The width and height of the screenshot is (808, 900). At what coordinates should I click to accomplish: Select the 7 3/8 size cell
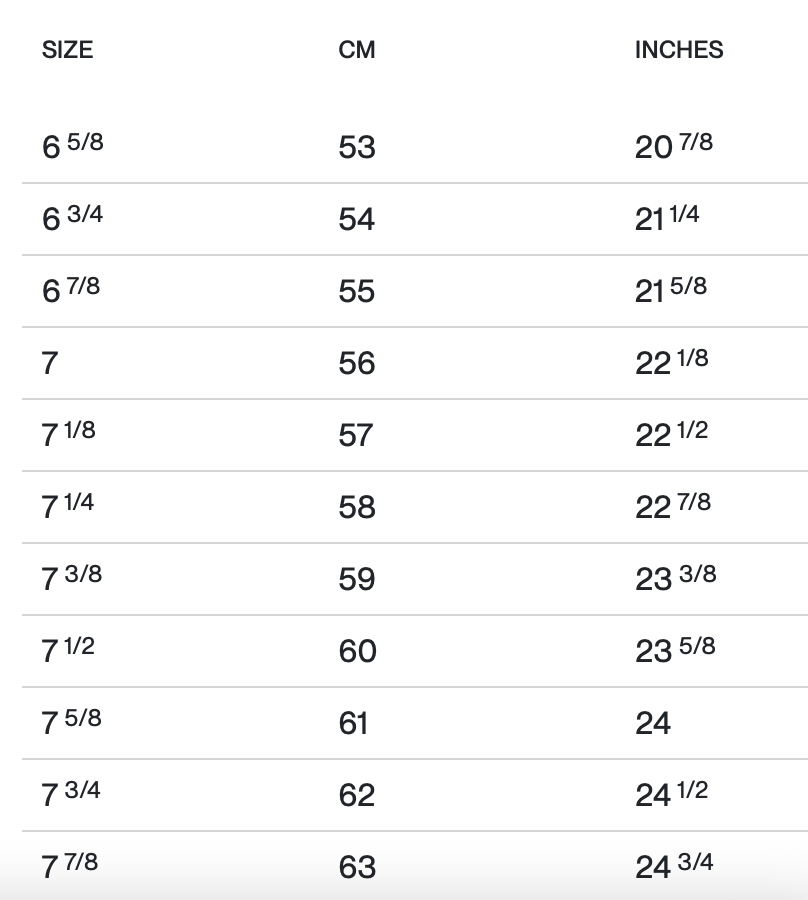pos(71,578)
